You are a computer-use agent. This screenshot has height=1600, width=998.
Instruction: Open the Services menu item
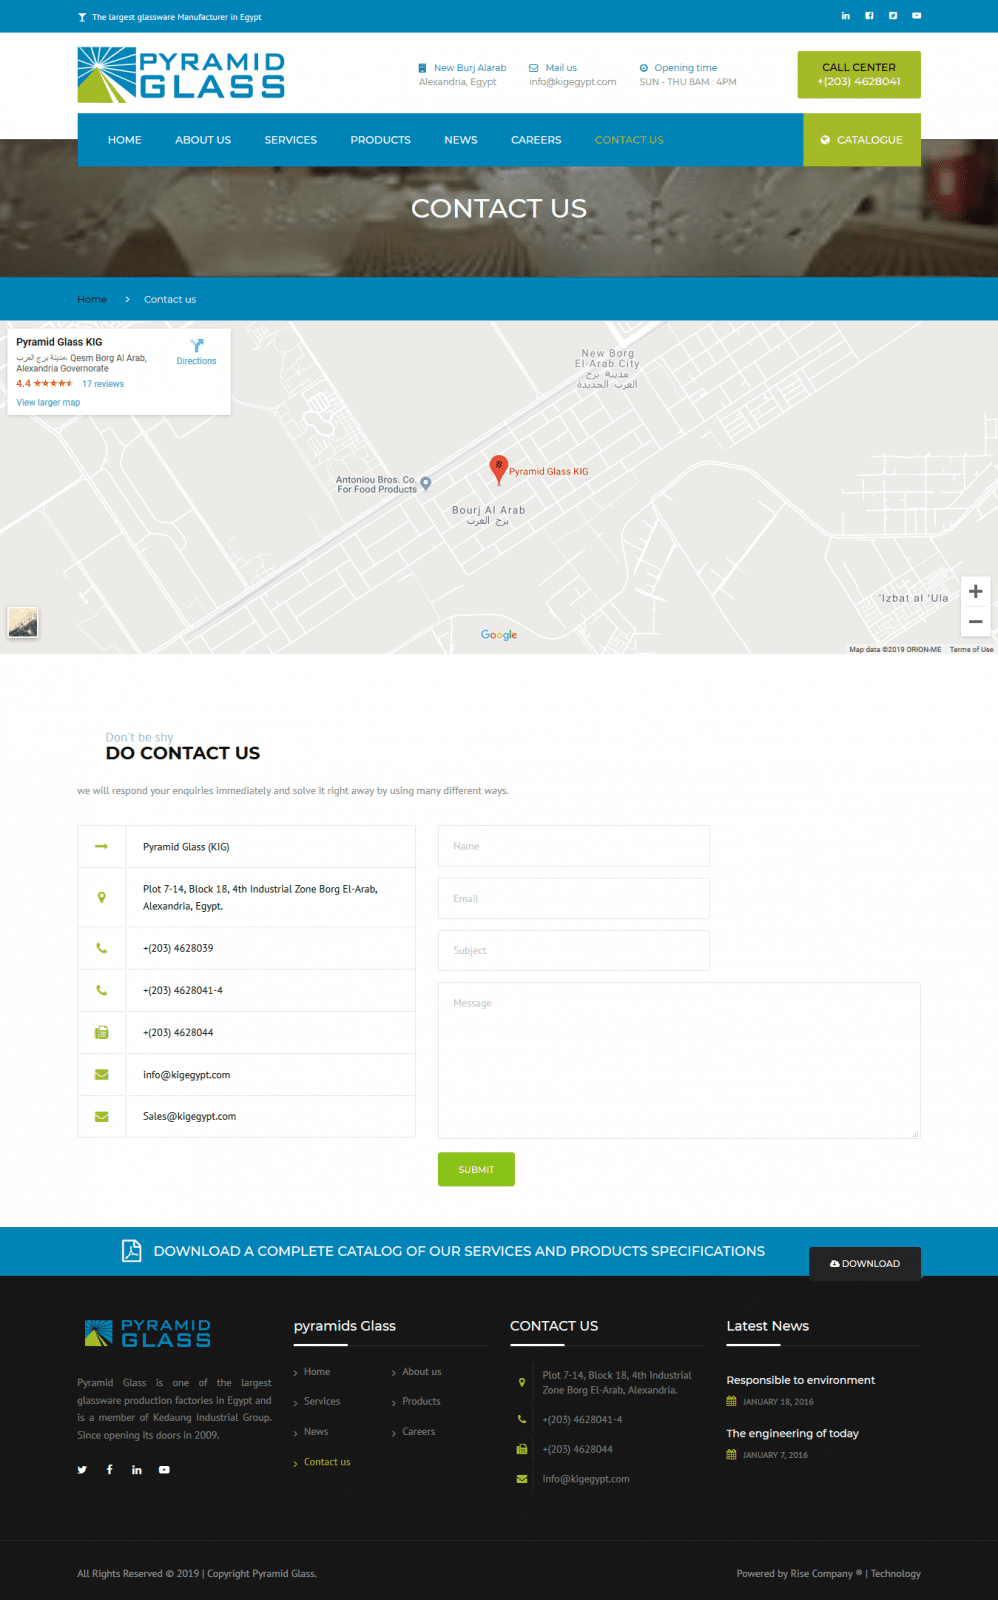click(291, 140)
